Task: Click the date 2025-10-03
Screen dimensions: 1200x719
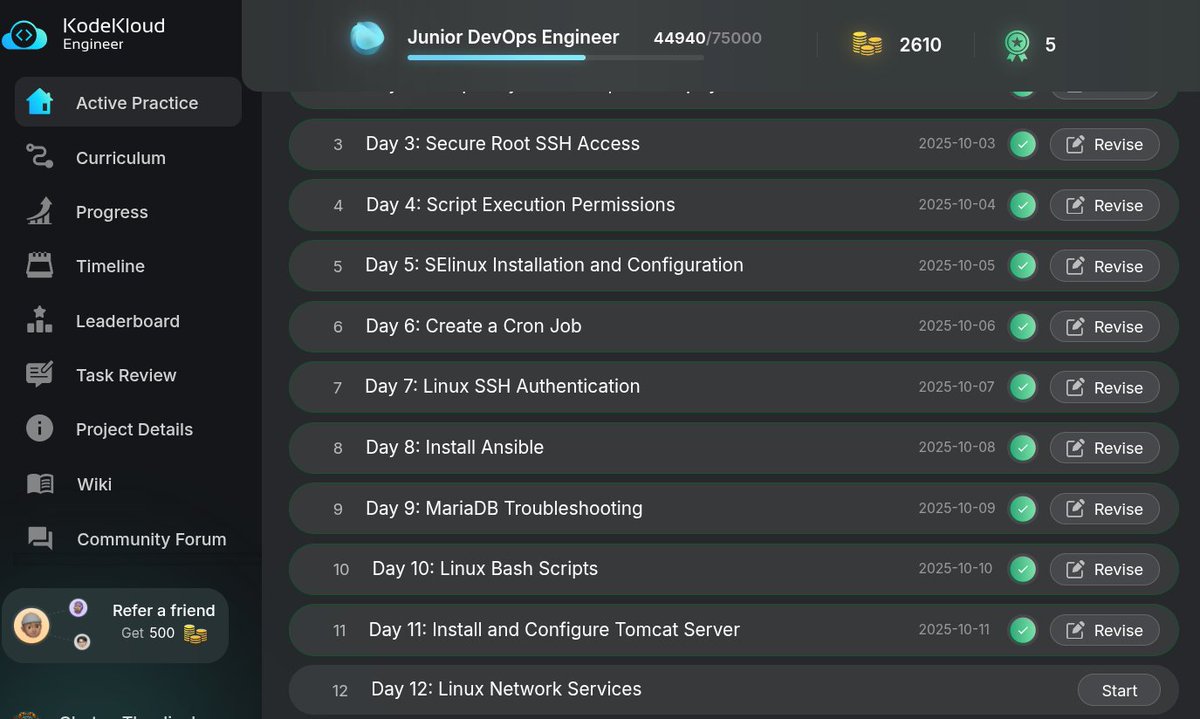Action: pyautogui.click(x=957, y=144)
